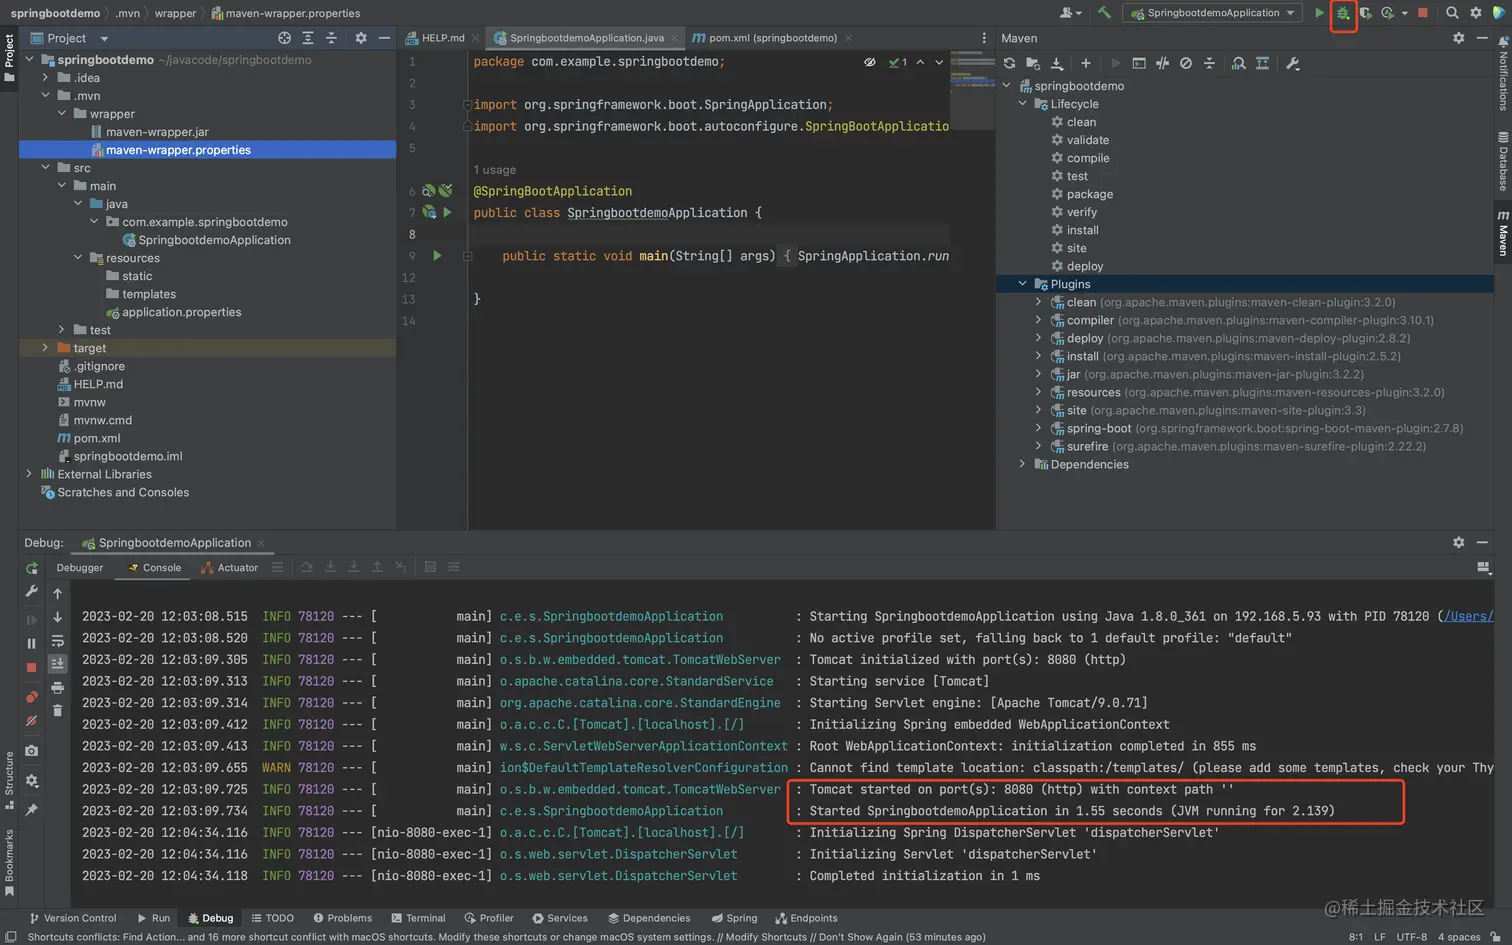1512x945 pixels.
Task: Open Project panel options gear
Action: (x=361, y=38)
